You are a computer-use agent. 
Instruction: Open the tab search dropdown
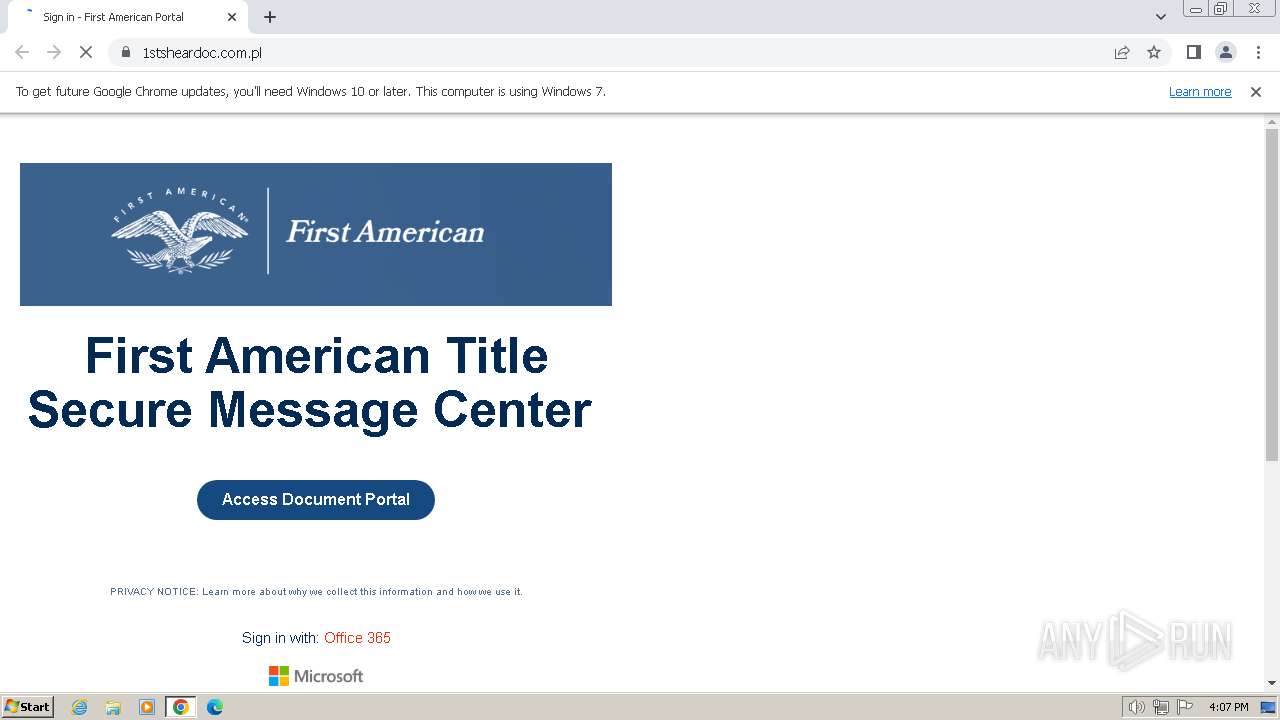click(x=1161, y=17)
